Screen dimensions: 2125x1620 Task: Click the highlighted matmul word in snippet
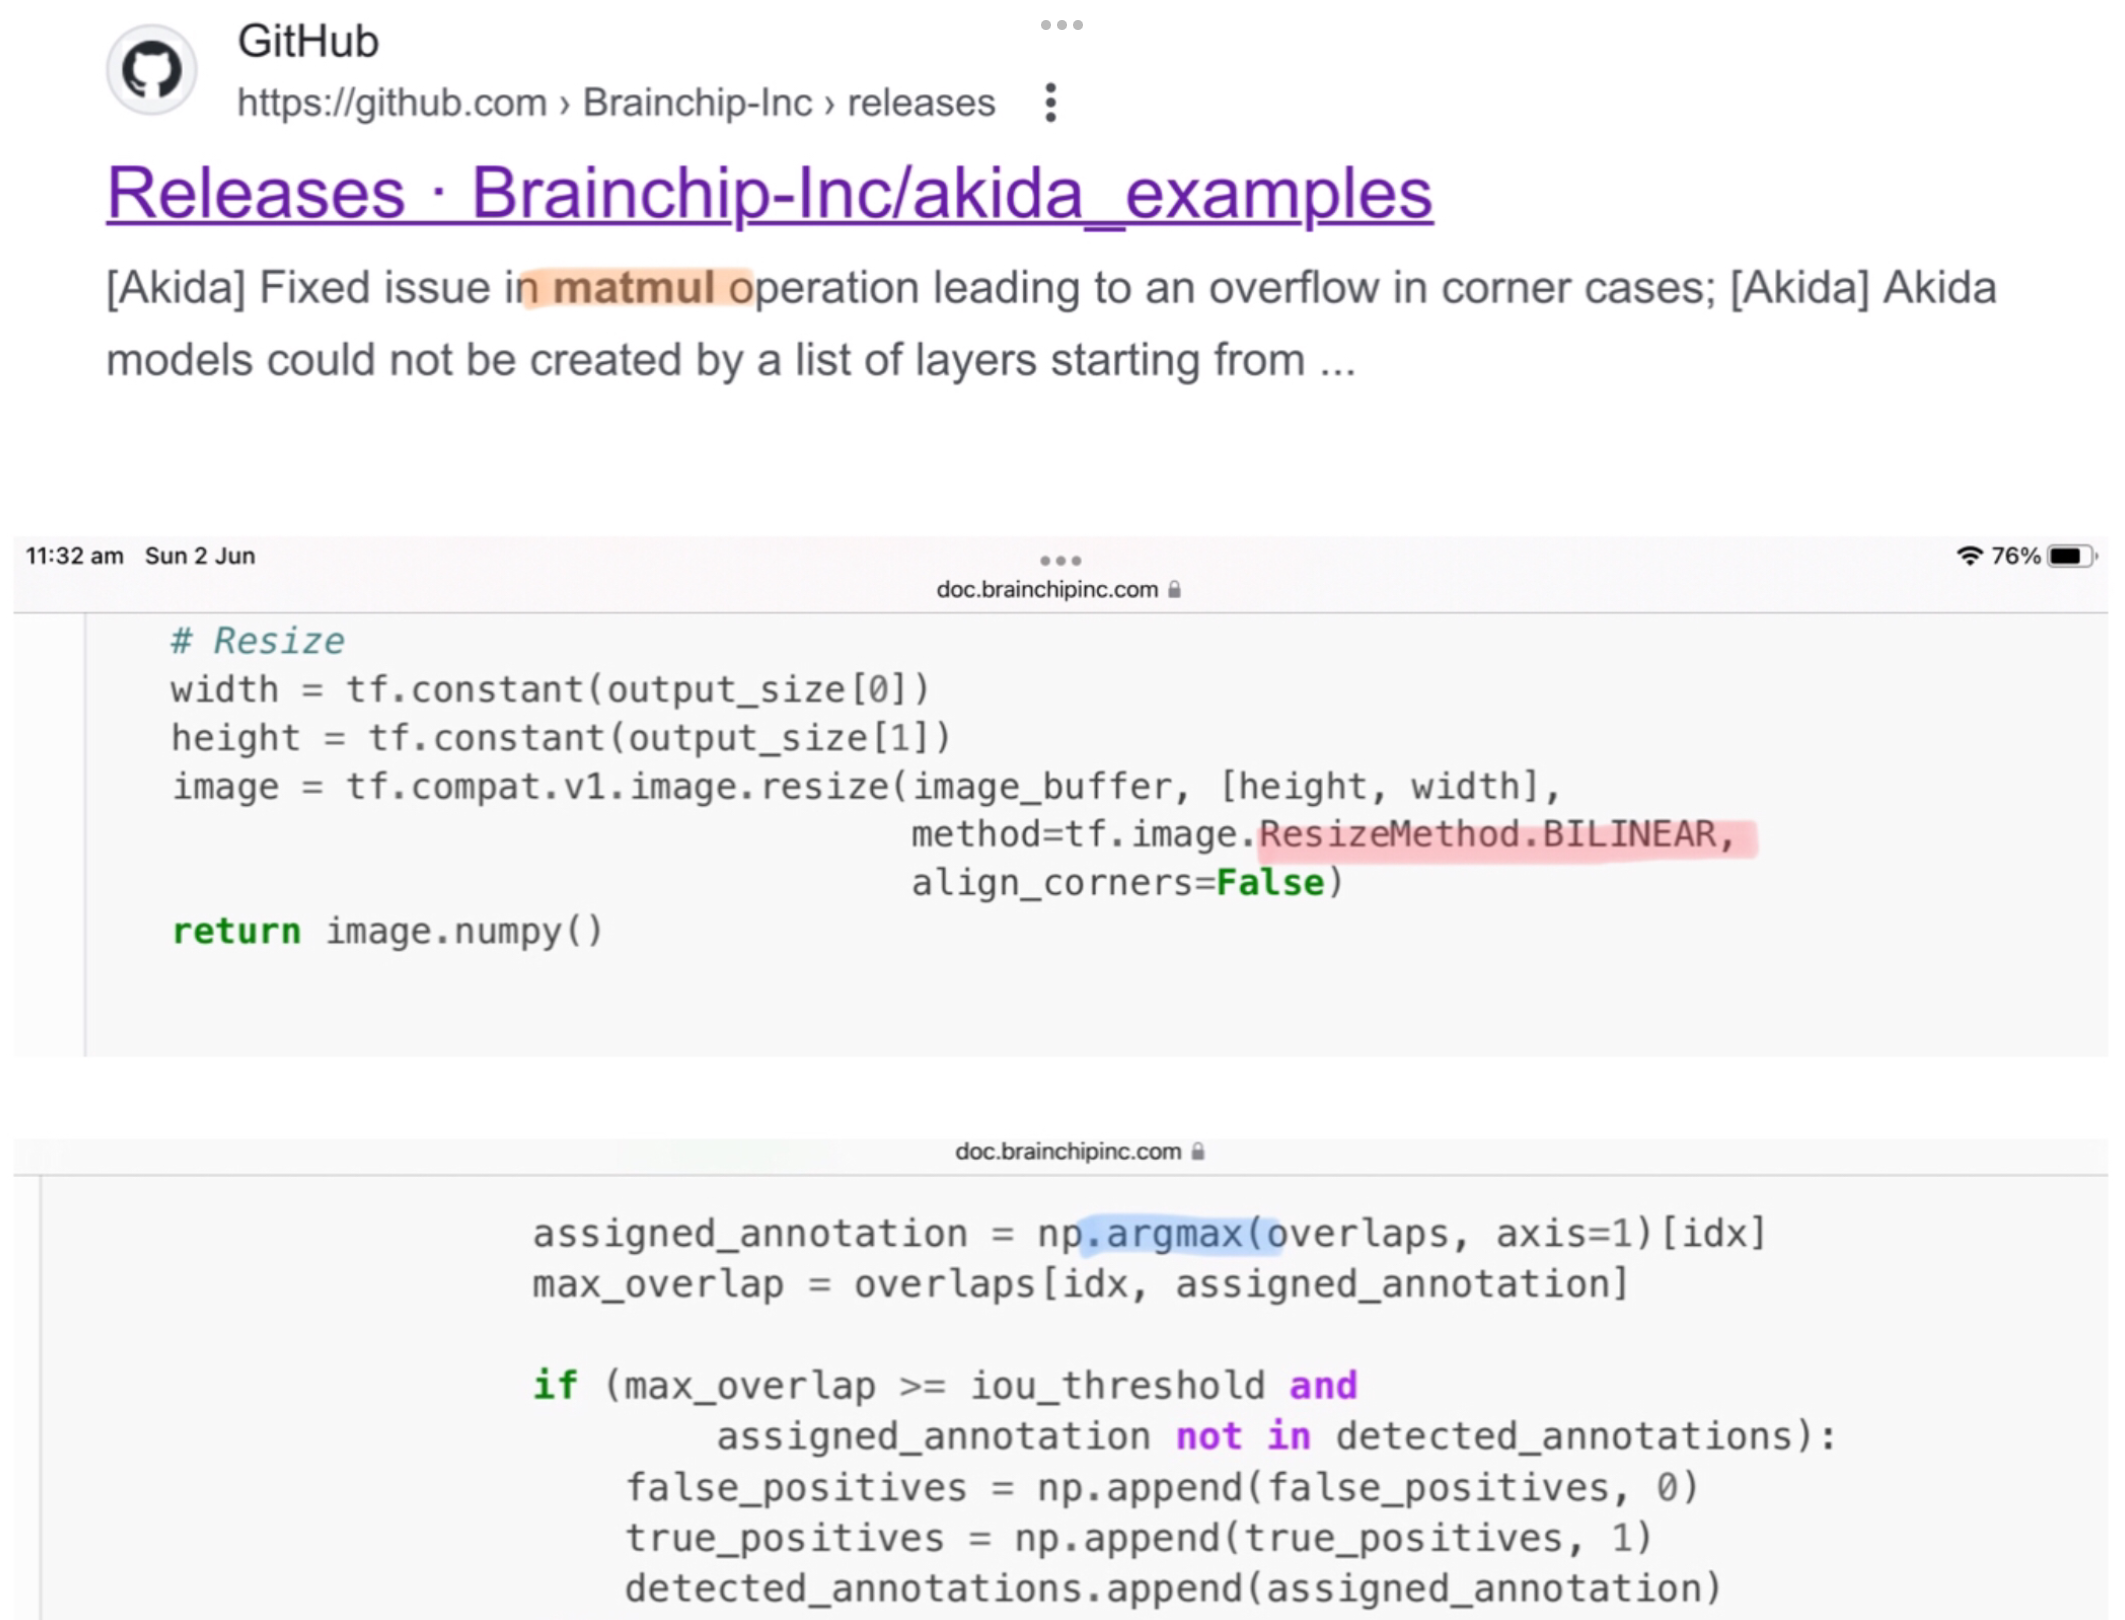[x=634, y=288]
